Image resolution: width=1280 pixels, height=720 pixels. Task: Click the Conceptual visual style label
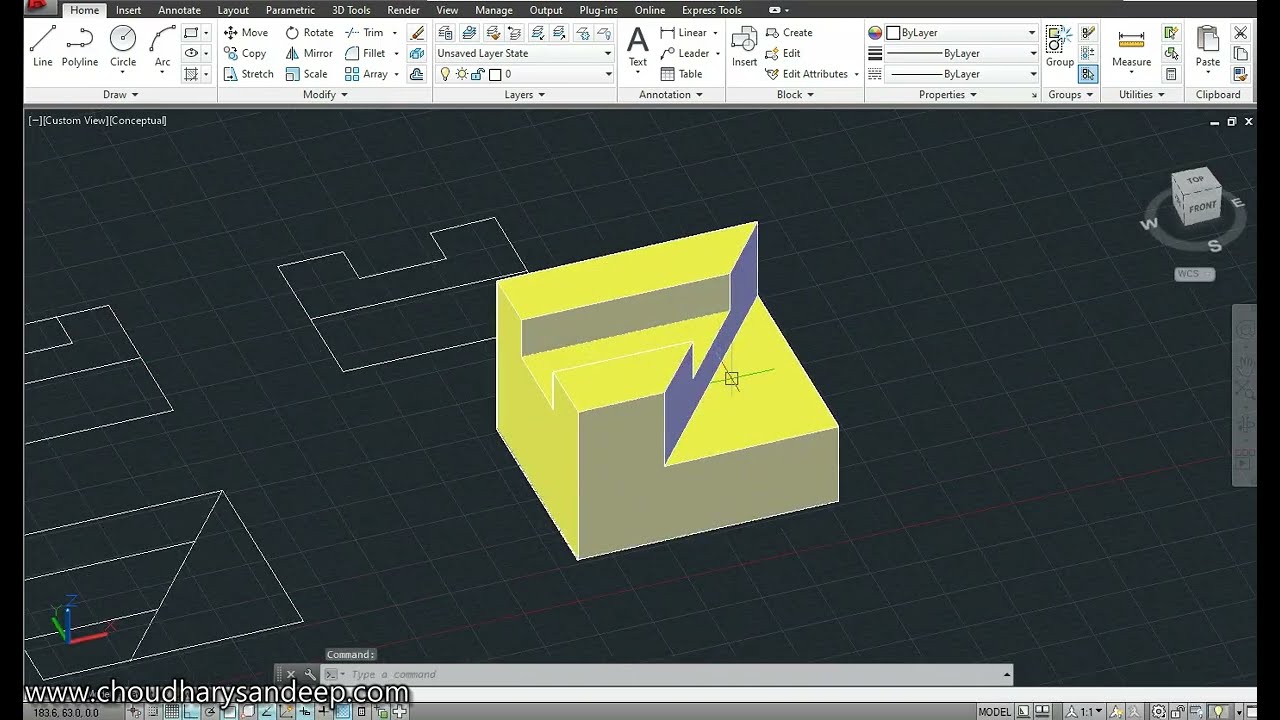[138, 120]
